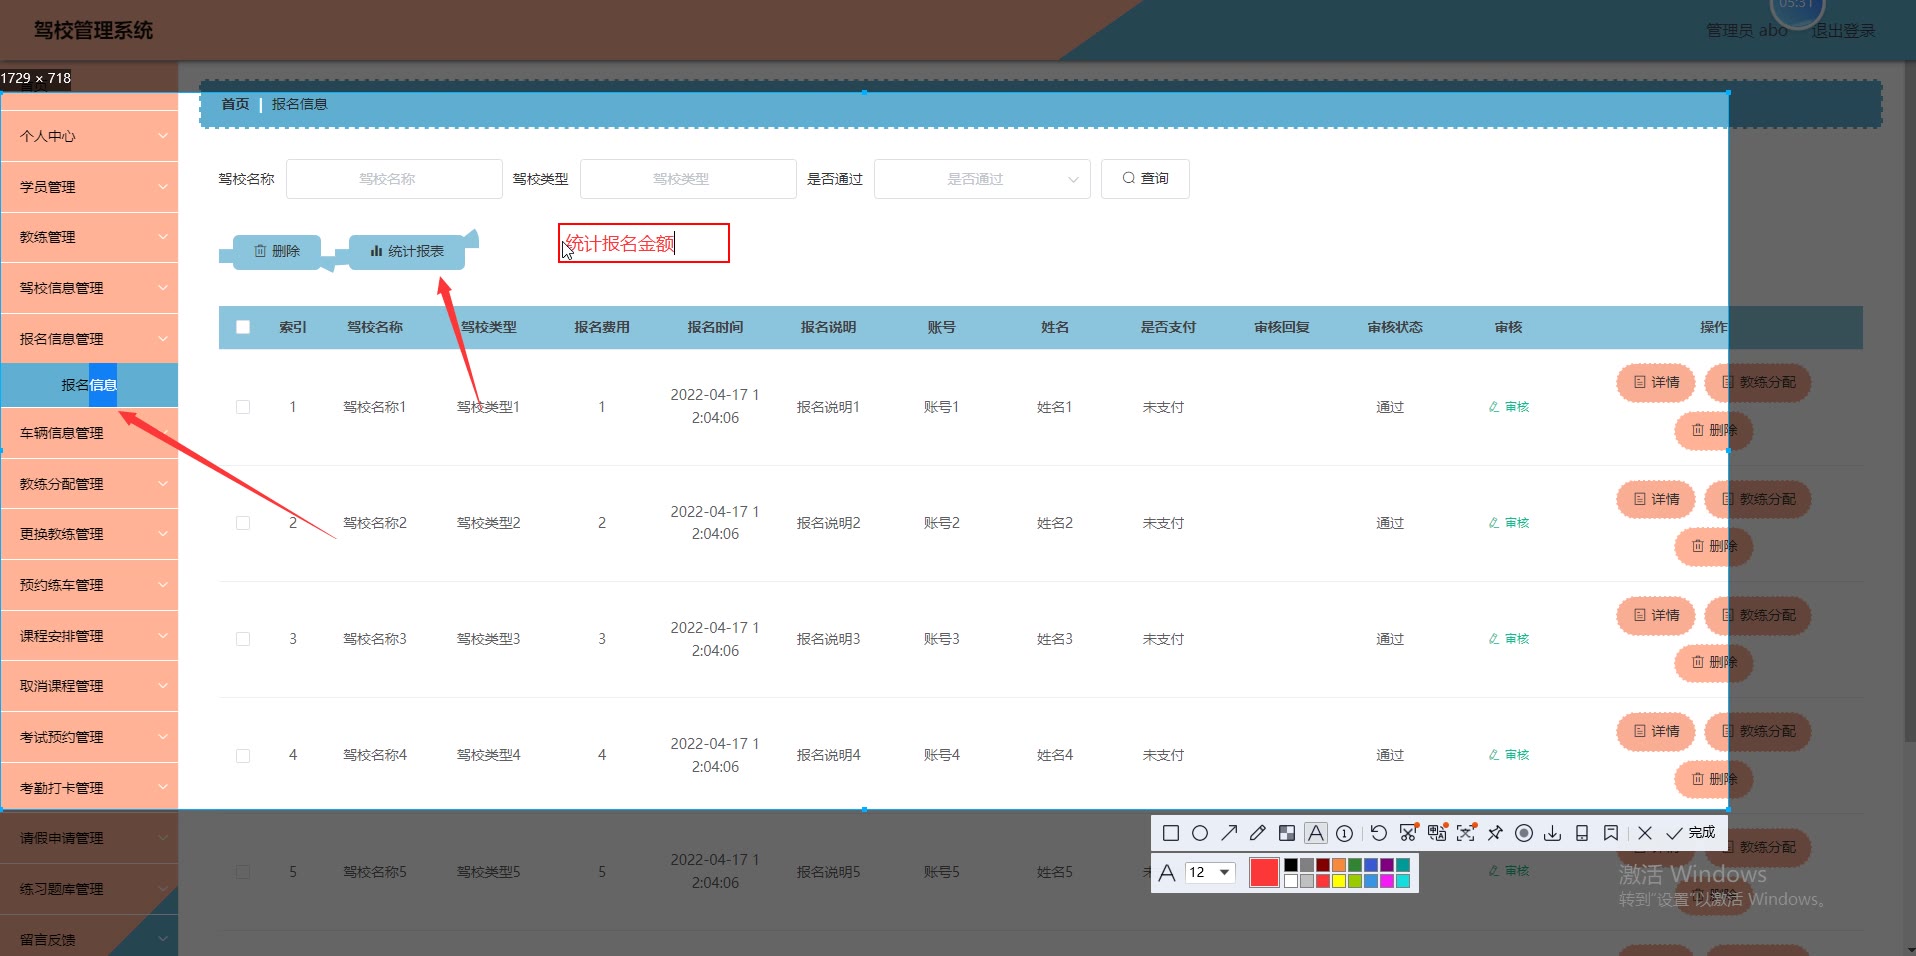Expand the 学员管理 sidebar chevron

coord(163,187)
